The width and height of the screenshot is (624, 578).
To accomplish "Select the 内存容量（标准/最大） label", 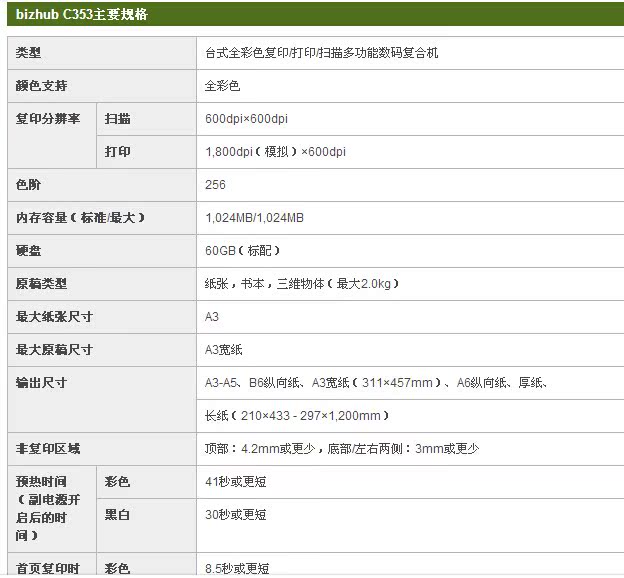I will (81, 218).
